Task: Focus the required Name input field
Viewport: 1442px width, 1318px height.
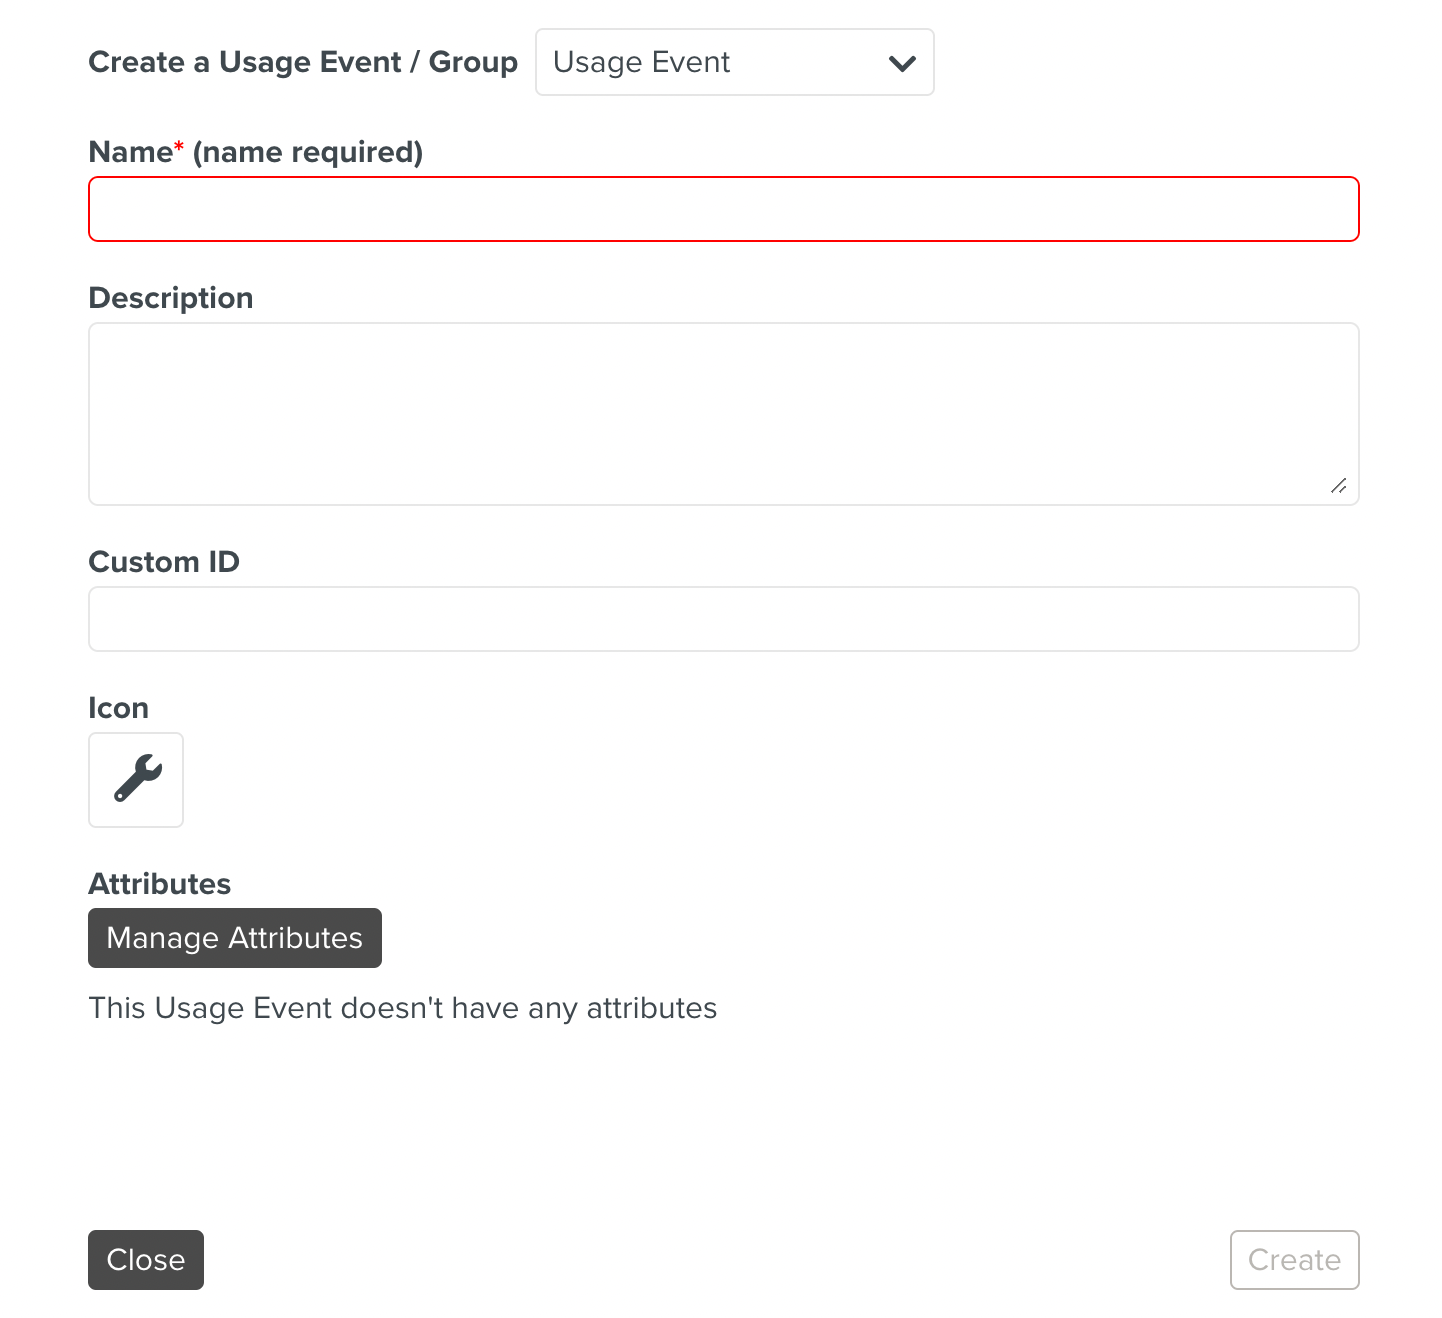Action: click(x=723, y=209)
